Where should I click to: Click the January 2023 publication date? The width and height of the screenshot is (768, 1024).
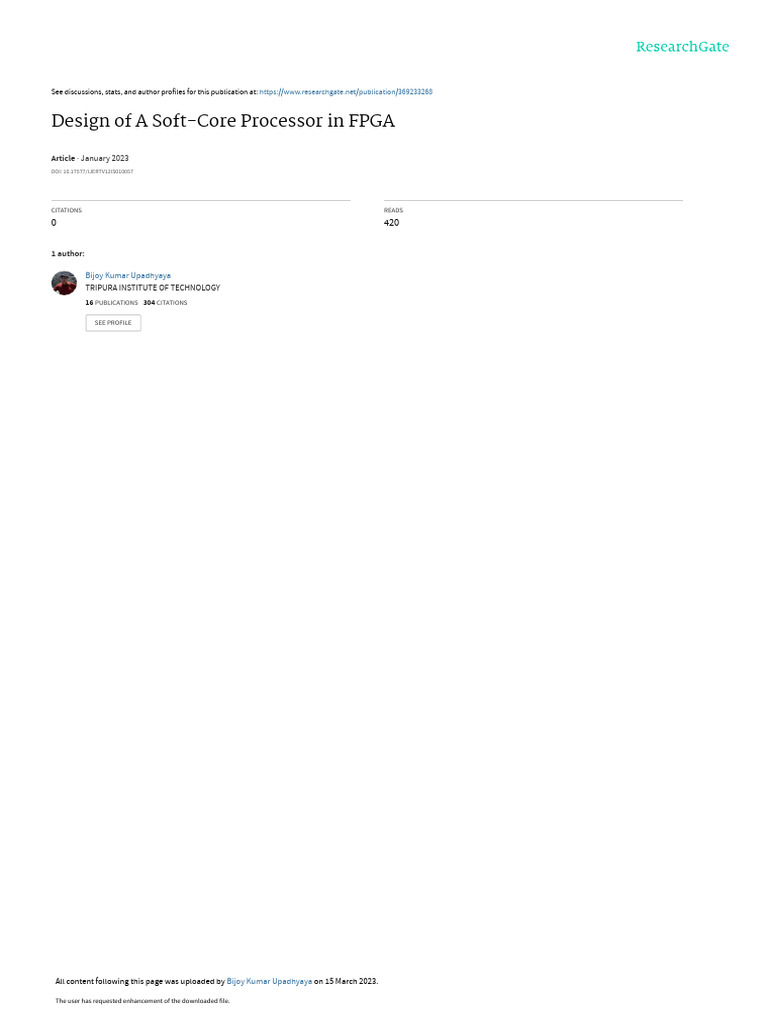point(104,158)
